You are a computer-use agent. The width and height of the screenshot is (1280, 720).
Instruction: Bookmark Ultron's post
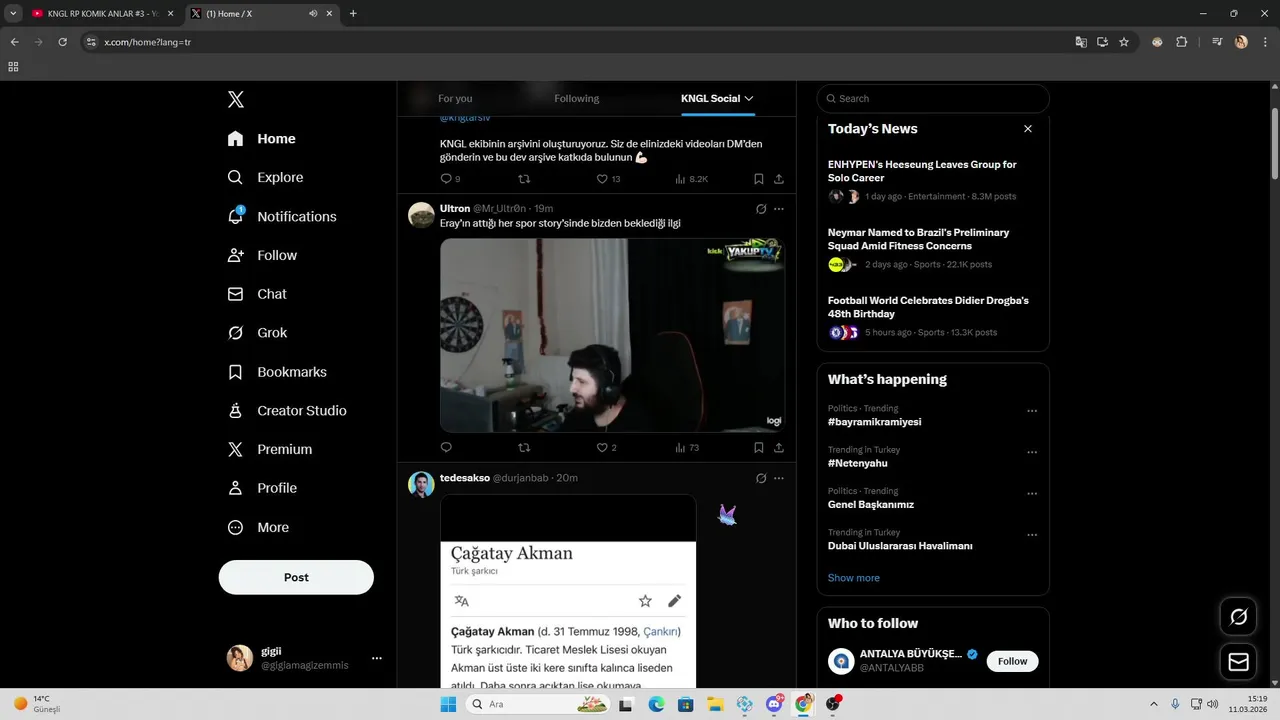[759, 448]
